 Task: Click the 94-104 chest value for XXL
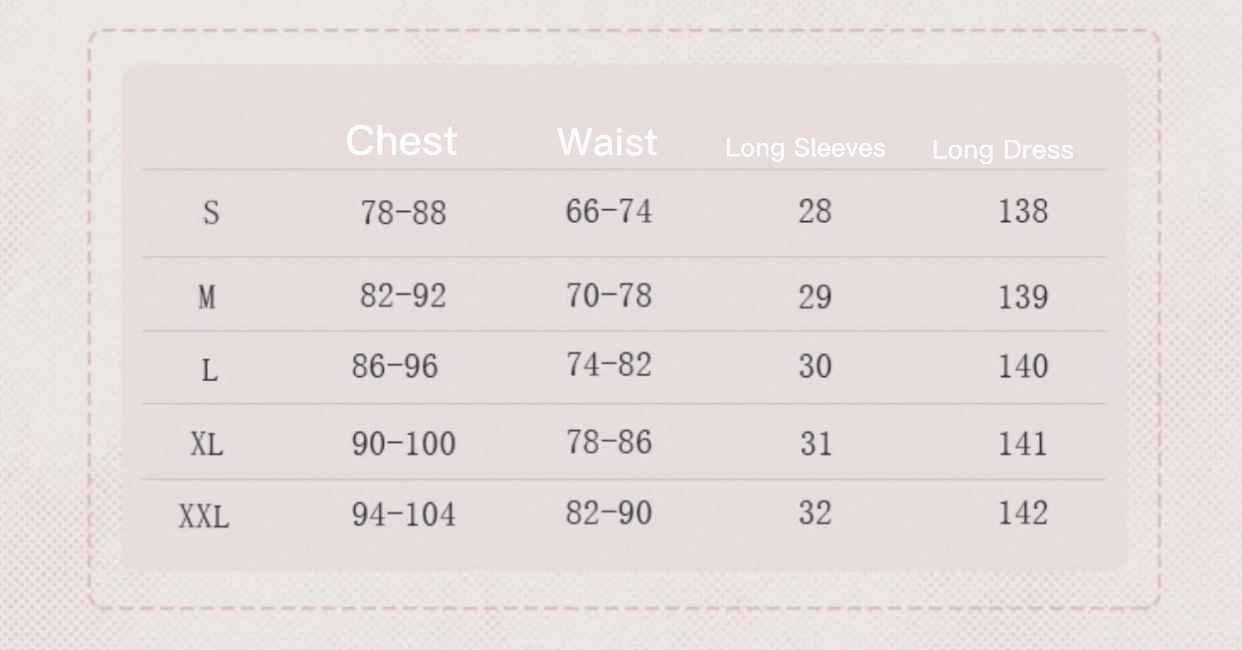403,515
